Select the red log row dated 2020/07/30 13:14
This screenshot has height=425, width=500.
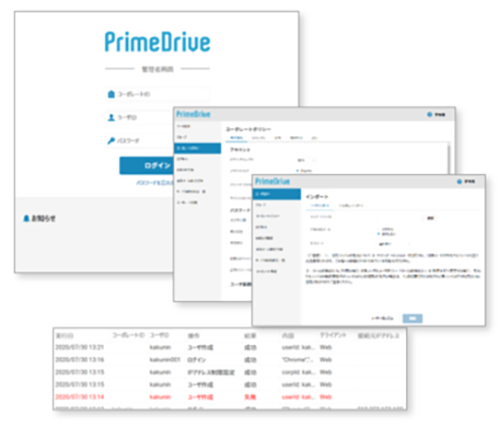[x=229, y=397]
